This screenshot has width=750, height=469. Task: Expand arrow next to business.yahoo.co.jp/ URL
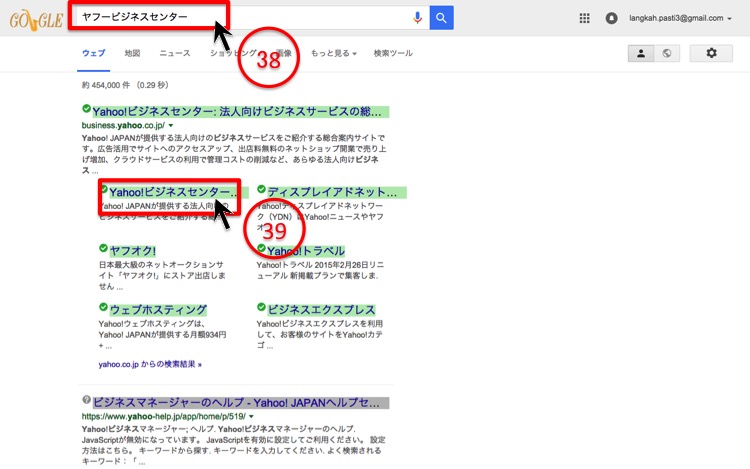[x=171, y=126]
